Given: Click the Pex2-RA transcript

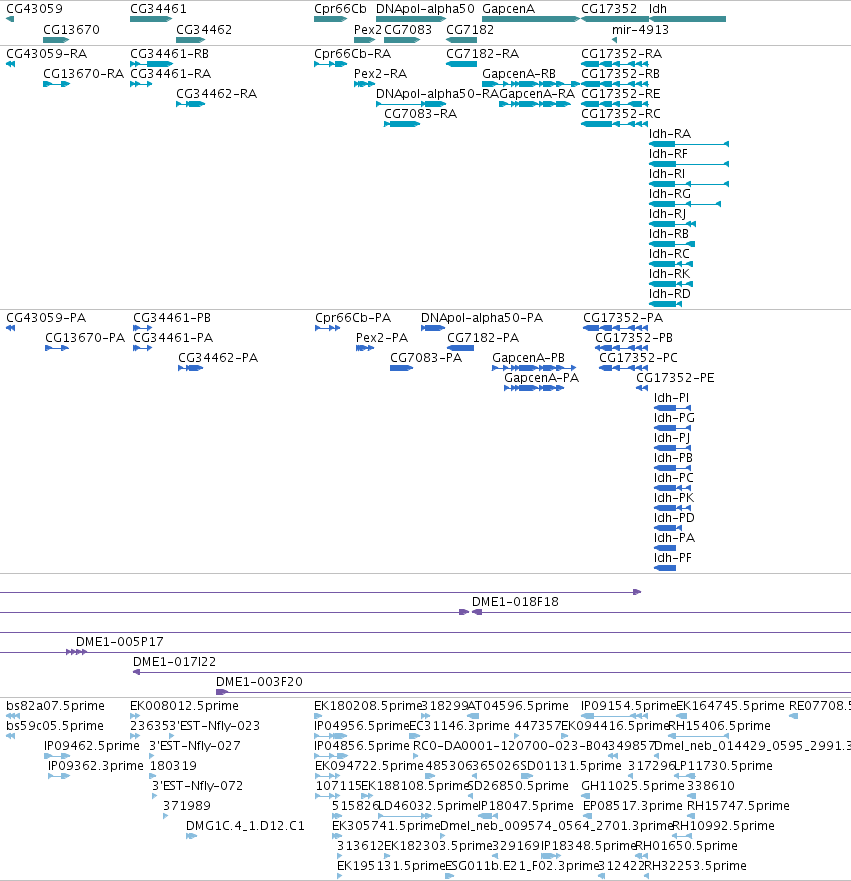Looking at the screenshot, I should [x=365, y=84].
